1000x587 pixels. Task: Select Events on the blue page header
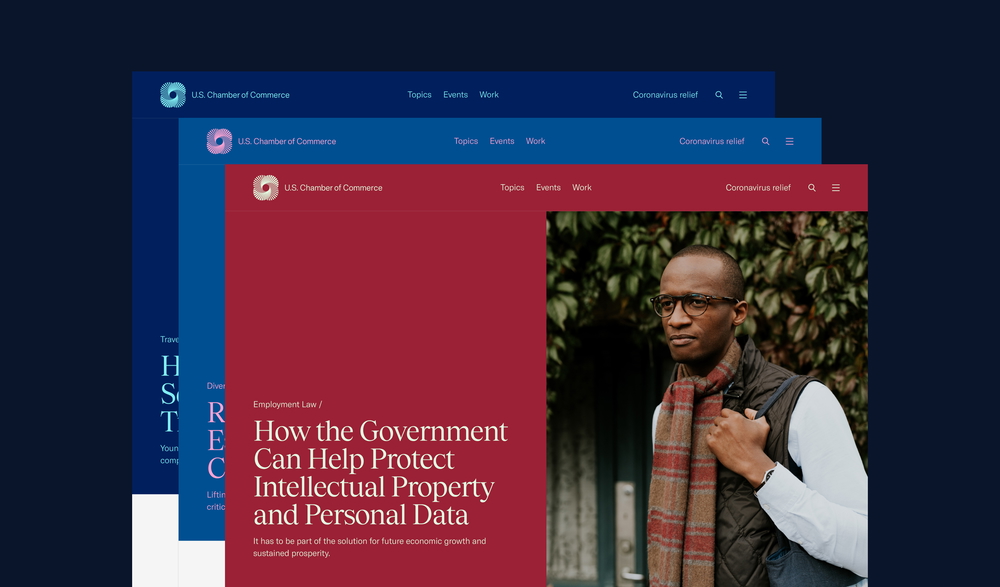point(502,141)
